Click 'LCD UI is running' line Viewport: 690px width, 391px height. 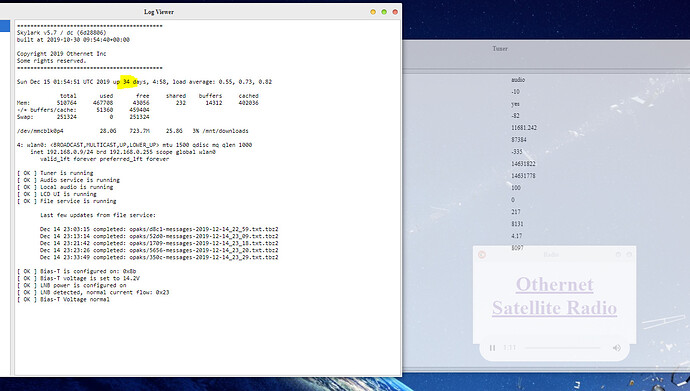[x=57, y=194]
